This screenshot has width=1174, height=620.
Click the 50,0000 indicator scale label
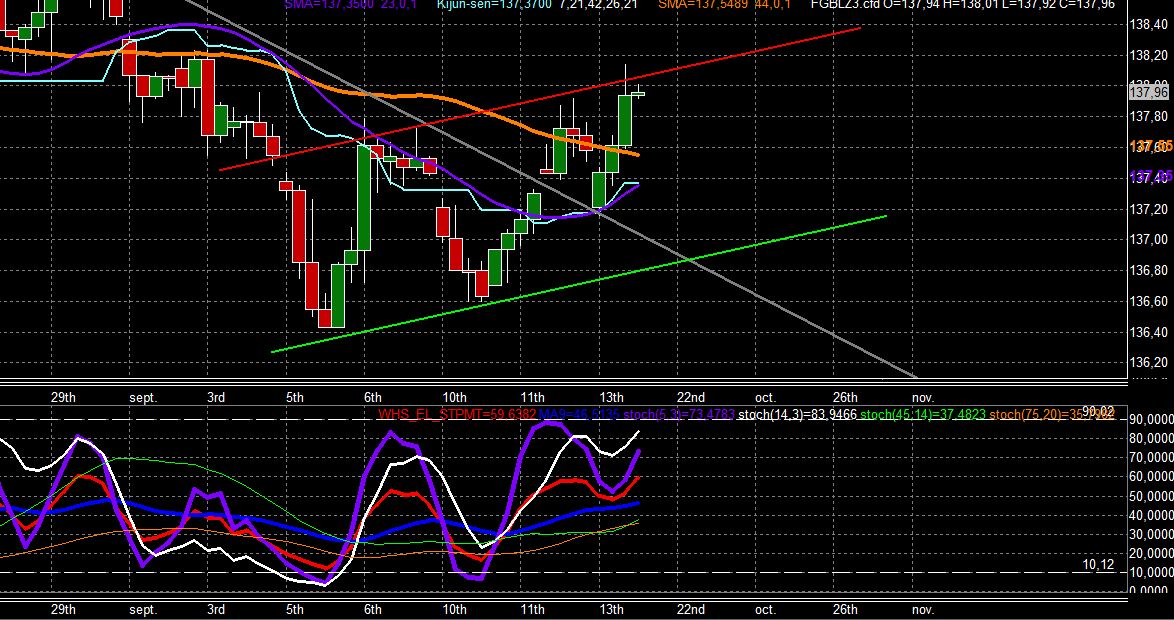1151,496
